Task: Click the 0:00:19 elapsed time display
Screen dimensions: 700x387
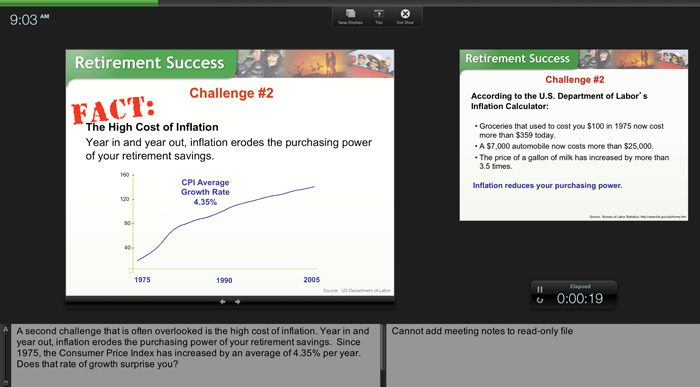Action: (x=579, y=299)
